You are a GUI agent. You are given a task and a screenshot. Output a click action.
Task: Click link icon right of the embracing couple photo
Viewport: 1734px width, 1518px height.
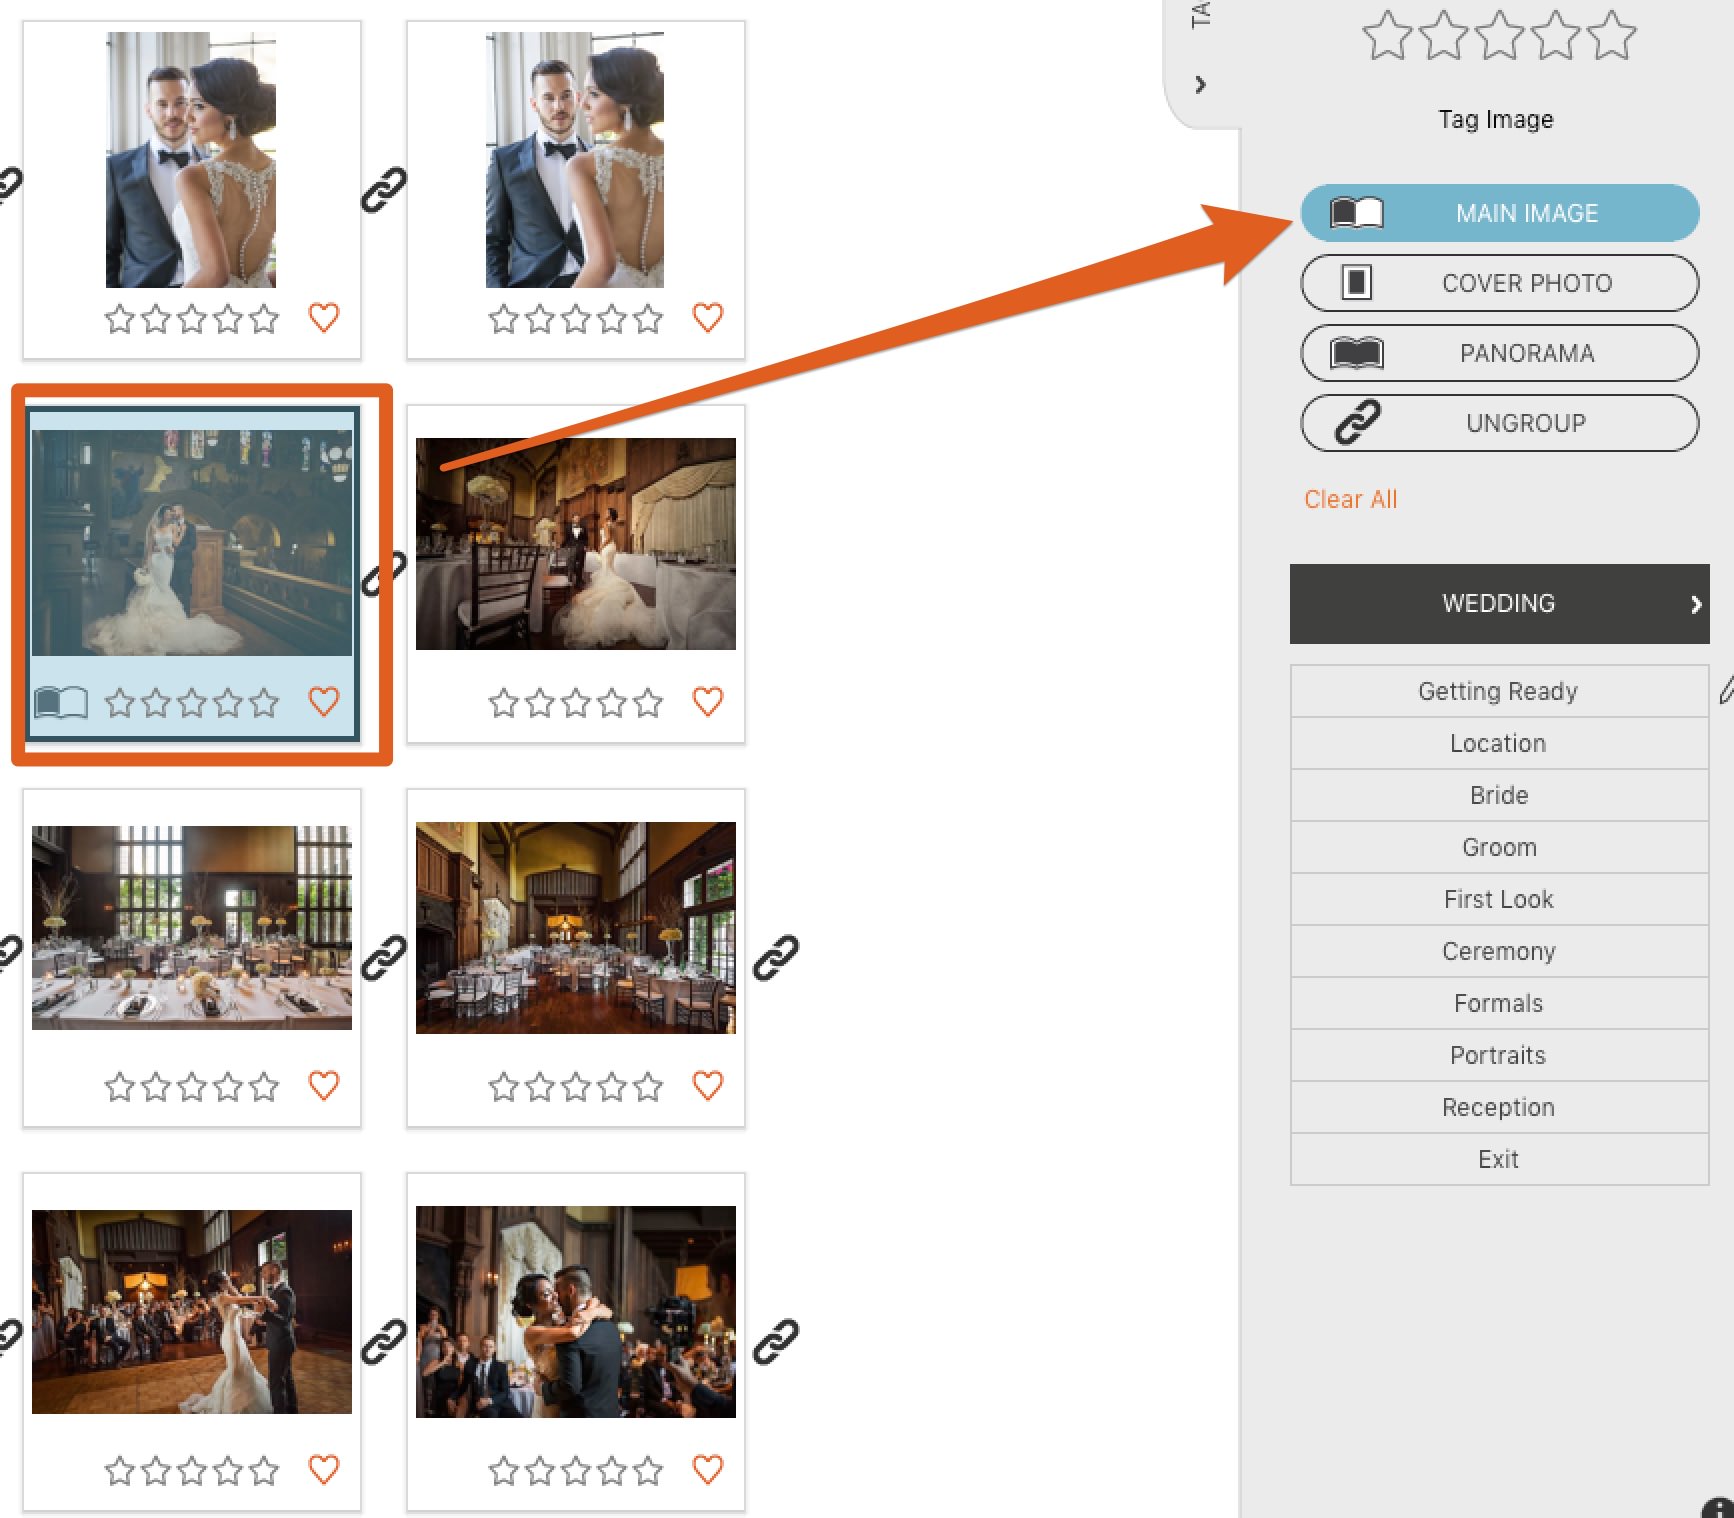(x=776, y=1342)
